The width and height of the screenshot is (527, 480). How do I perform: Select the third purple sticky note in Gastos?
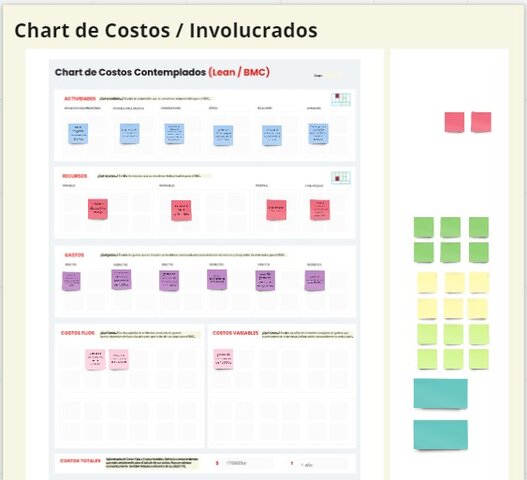pos(169,281)
